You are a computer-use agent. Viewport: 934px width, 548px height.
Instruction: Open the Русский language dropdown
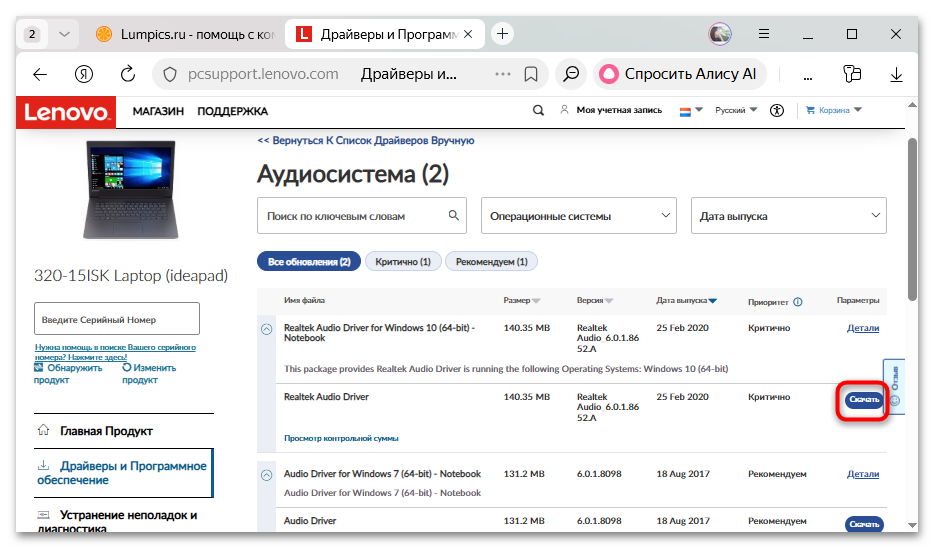(736, 110)
